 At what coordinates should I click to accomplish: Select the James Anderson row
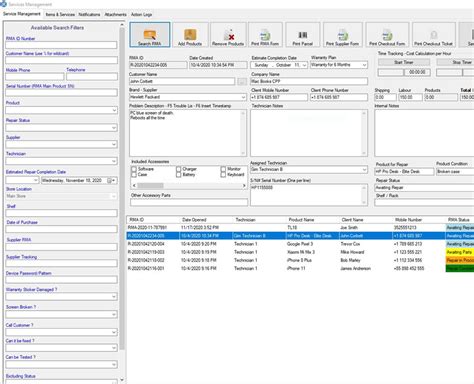300,268
